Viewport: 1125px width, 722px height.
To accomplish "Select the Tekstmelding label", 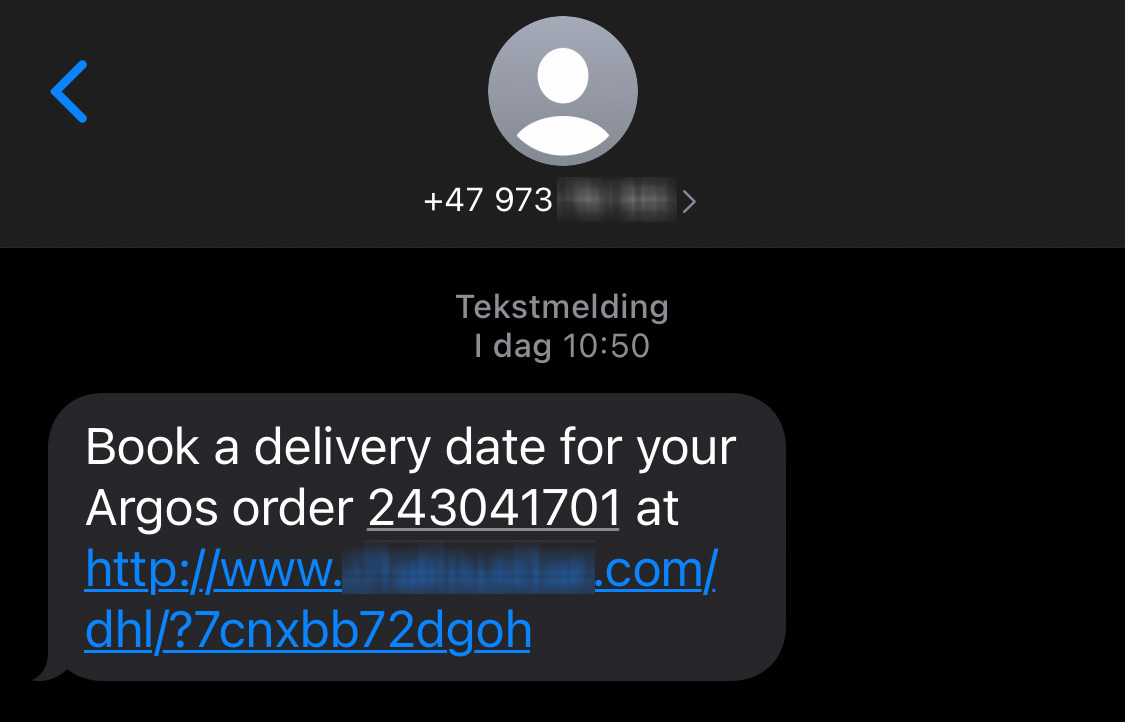I will click(562, 307).
